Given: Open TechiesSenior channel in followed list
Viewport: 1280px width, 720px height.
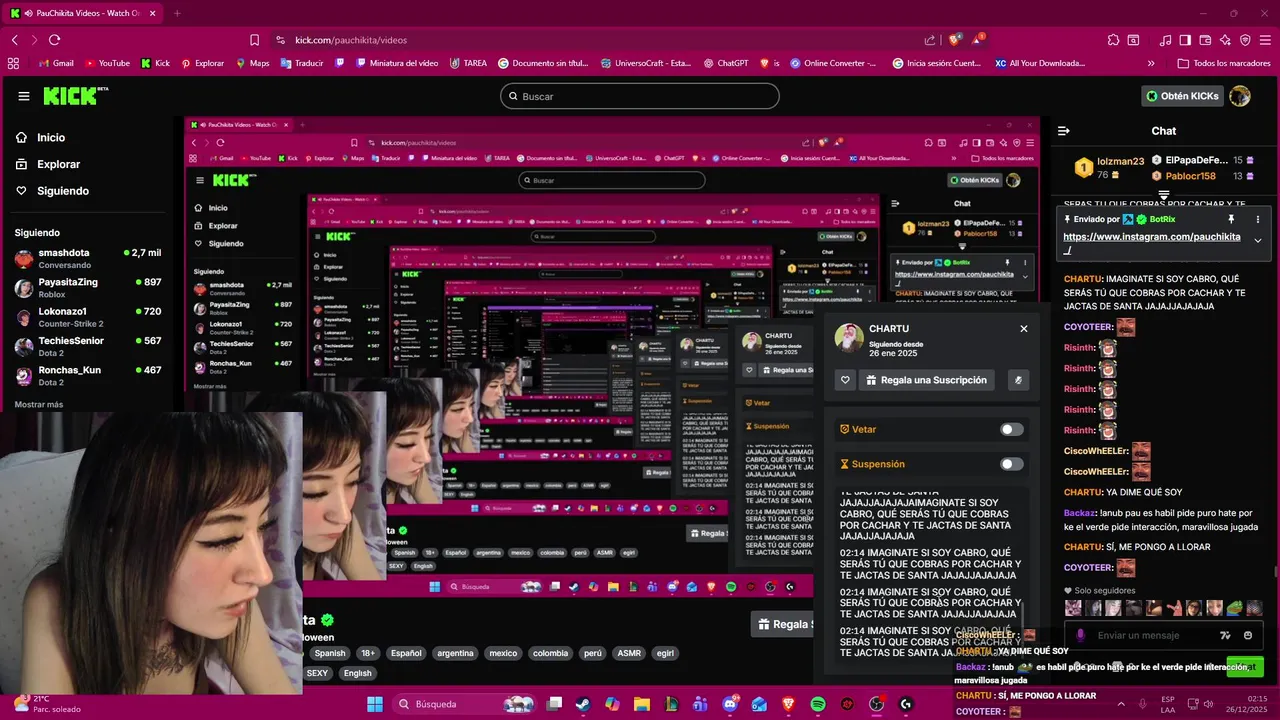Looking at the screenshot, I should pyautogui.click(x=87, y=346).
